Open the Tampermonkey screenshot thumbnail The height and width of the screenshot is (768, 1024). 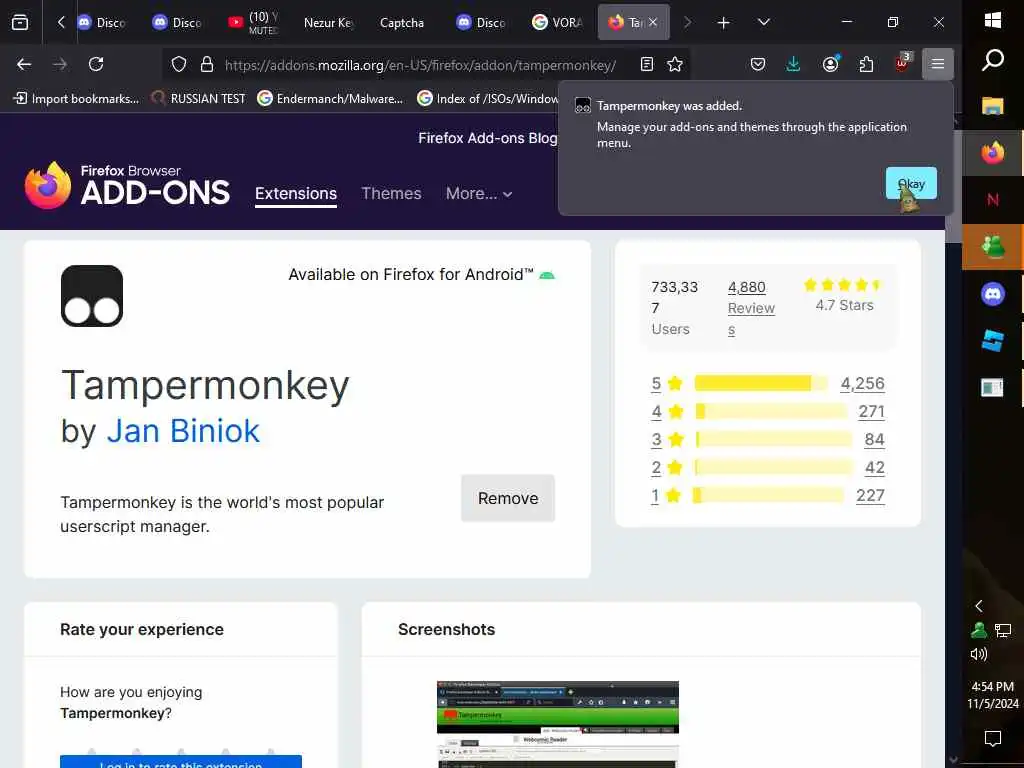tap(558, 724)
